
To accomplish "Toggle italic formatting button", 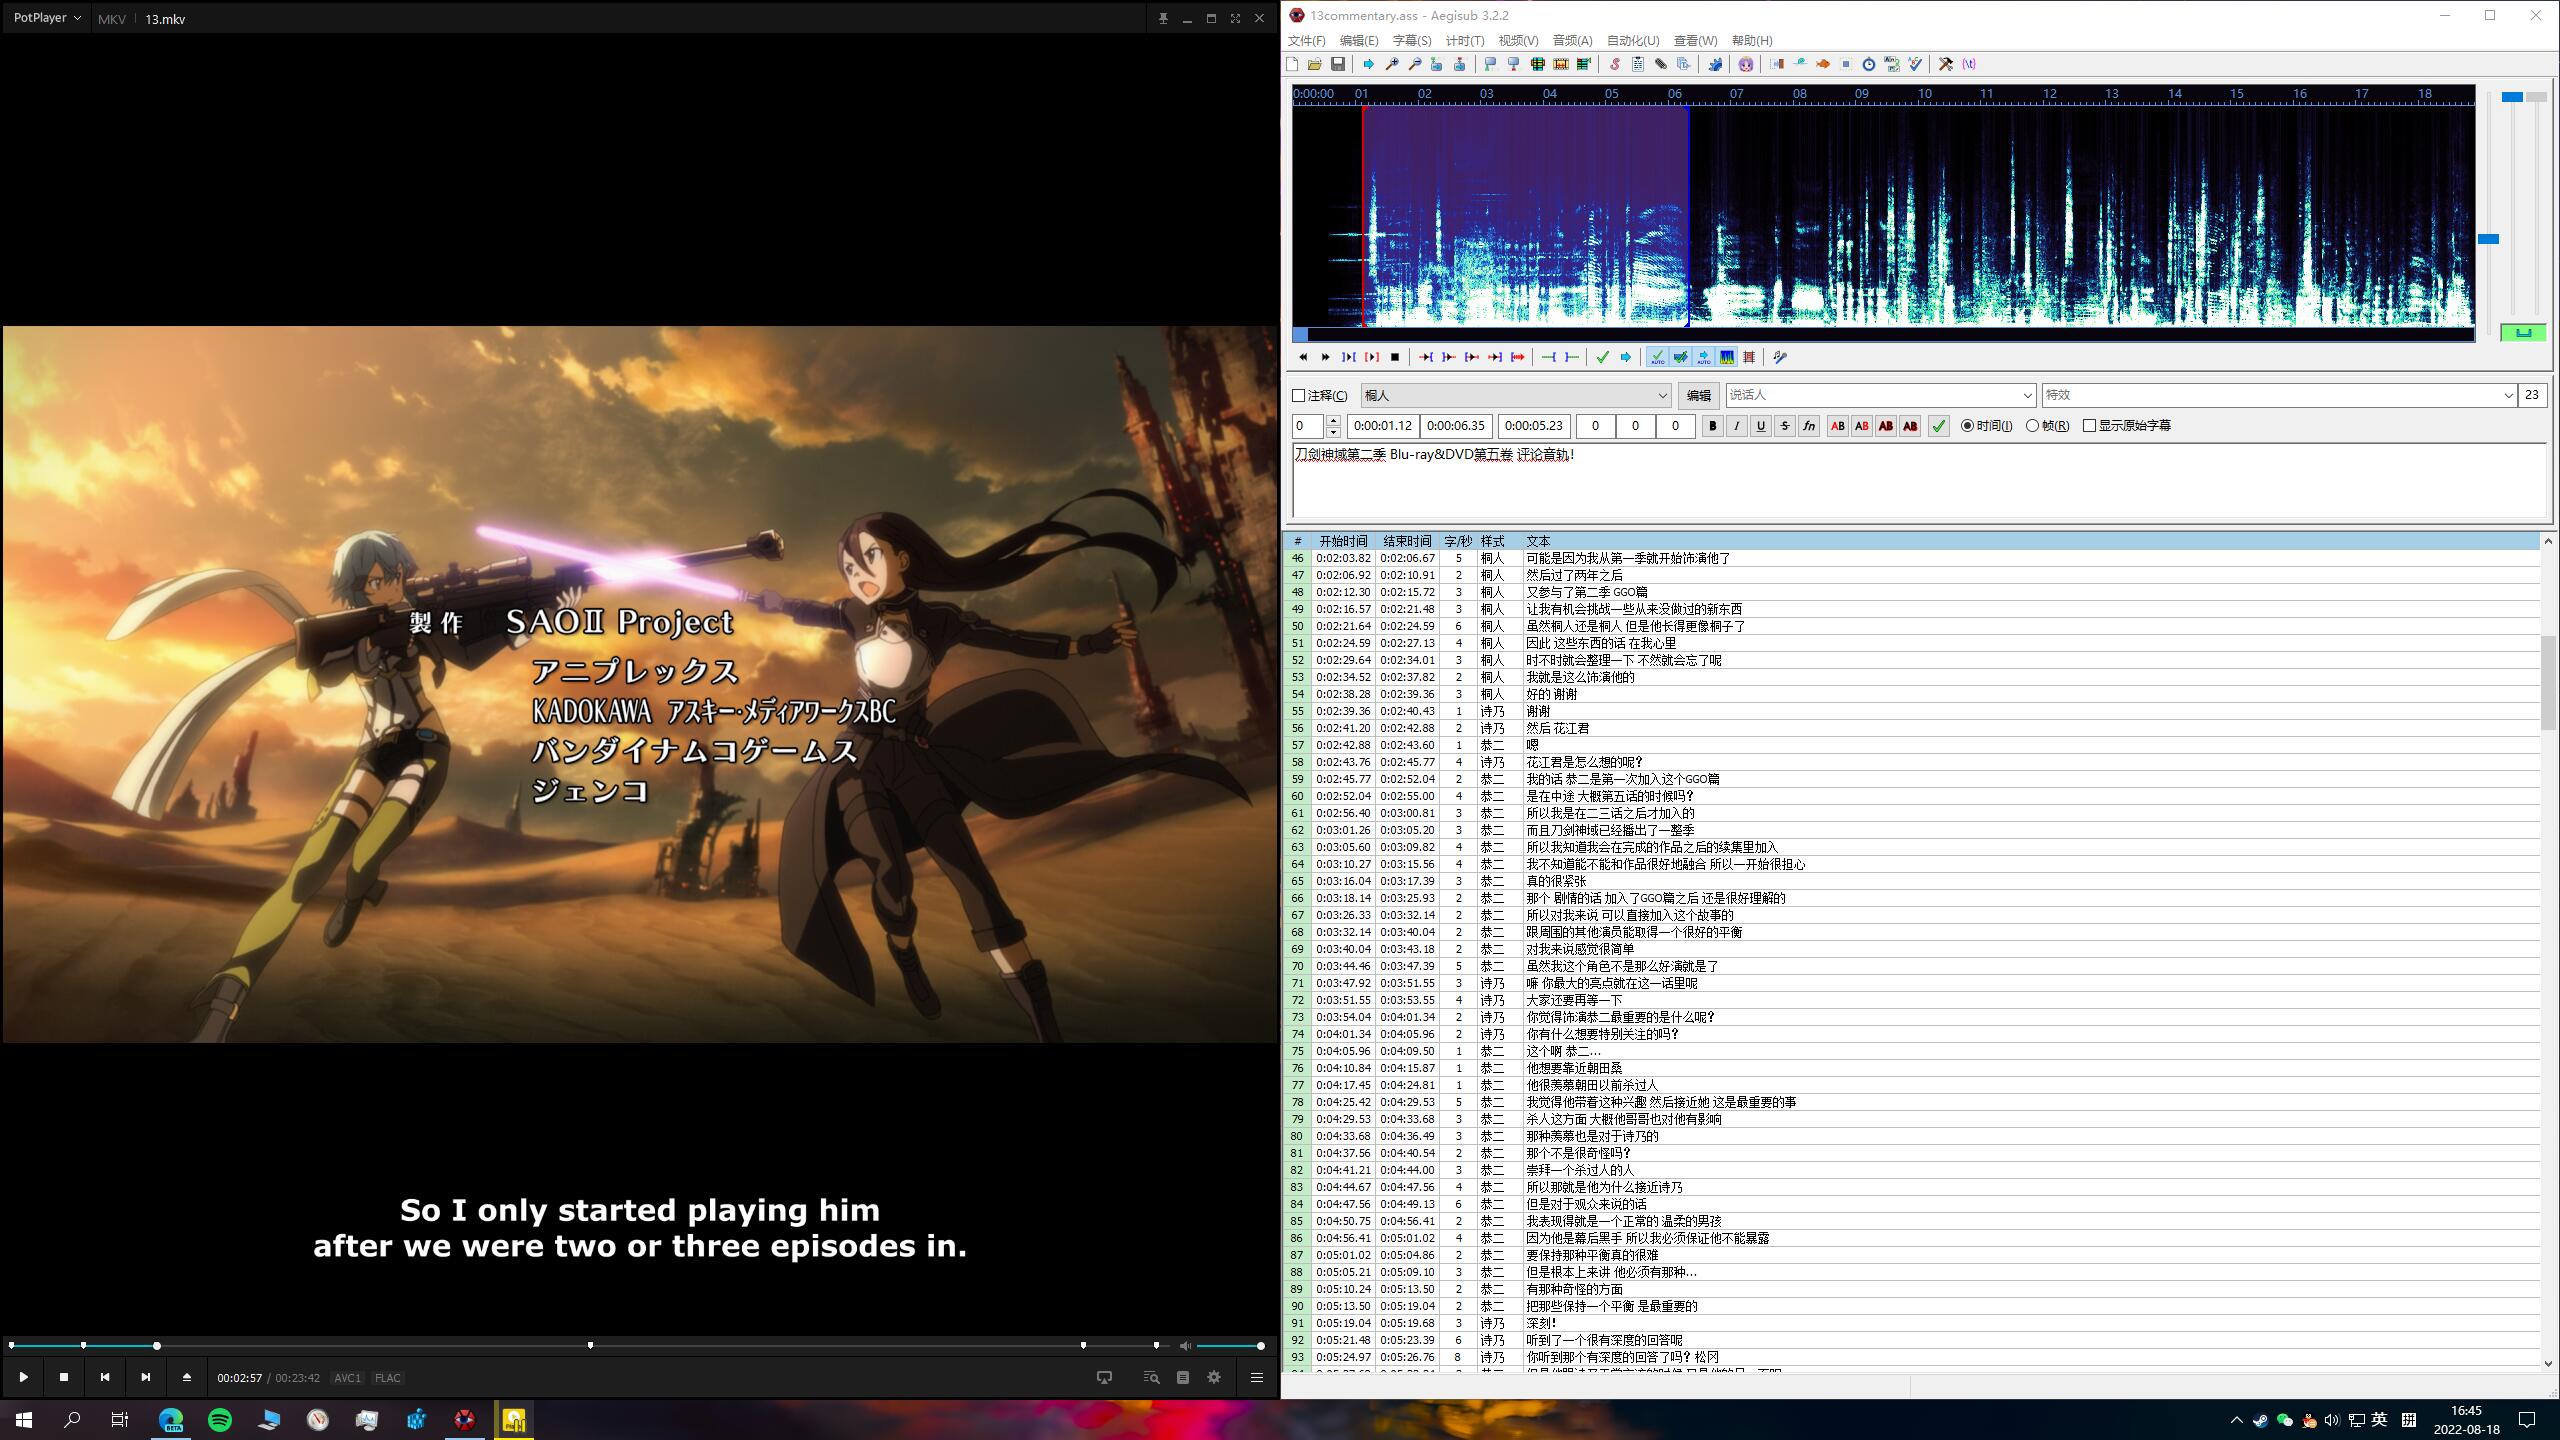I will point(1736,426).
